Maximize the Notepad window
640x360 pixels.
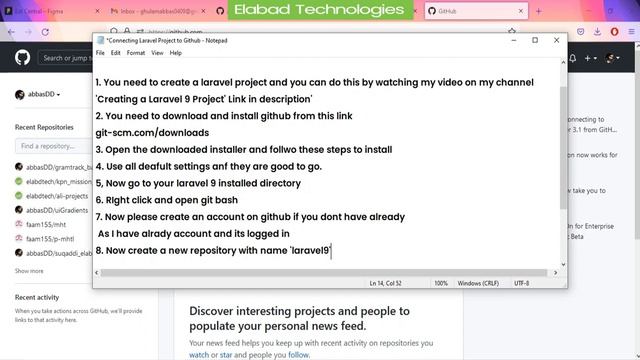(x=535, y=40)
